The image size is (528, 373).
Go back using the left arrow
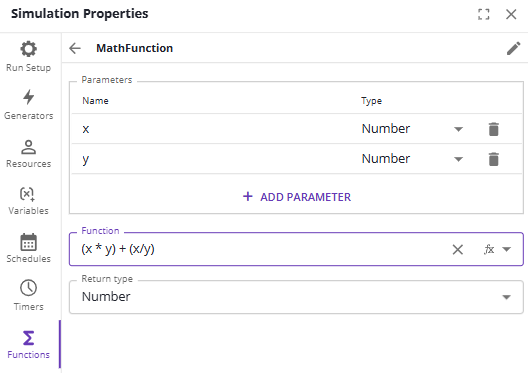tap(75, 48)
